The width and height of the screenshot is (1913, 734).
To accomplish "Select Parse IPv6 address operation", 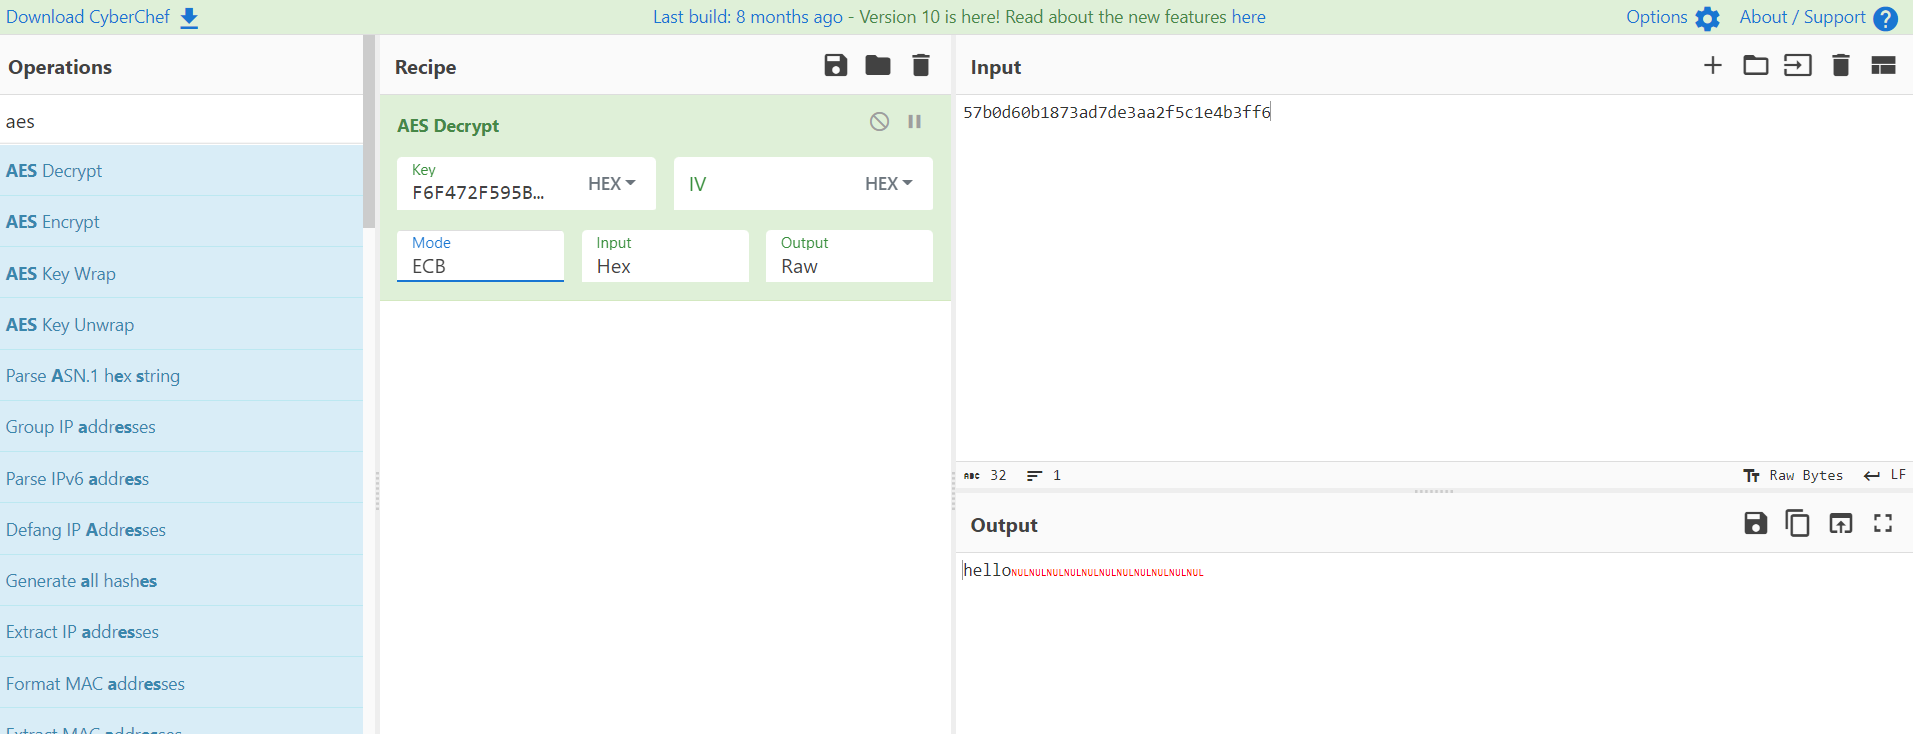I will [181, 479].
